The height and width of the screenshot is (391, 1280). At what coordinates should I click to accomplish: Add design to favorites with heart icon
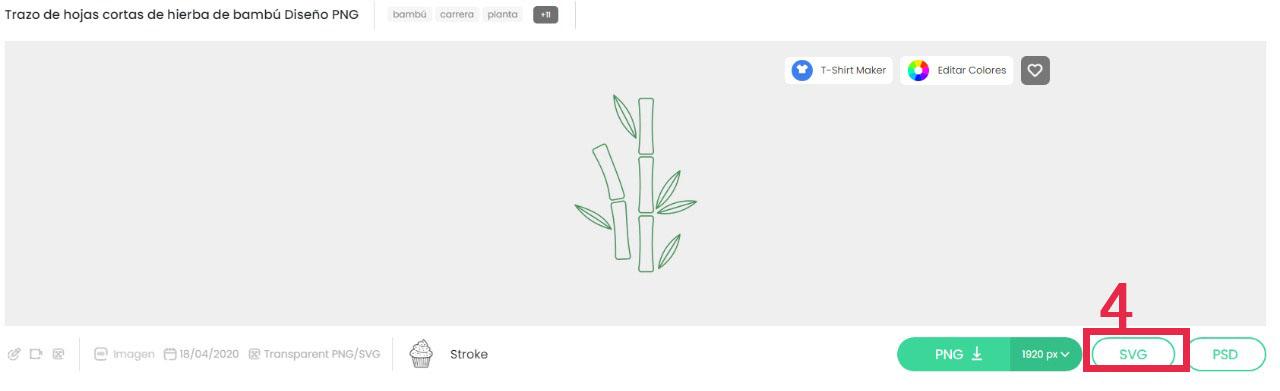(x=1035, y=70)
